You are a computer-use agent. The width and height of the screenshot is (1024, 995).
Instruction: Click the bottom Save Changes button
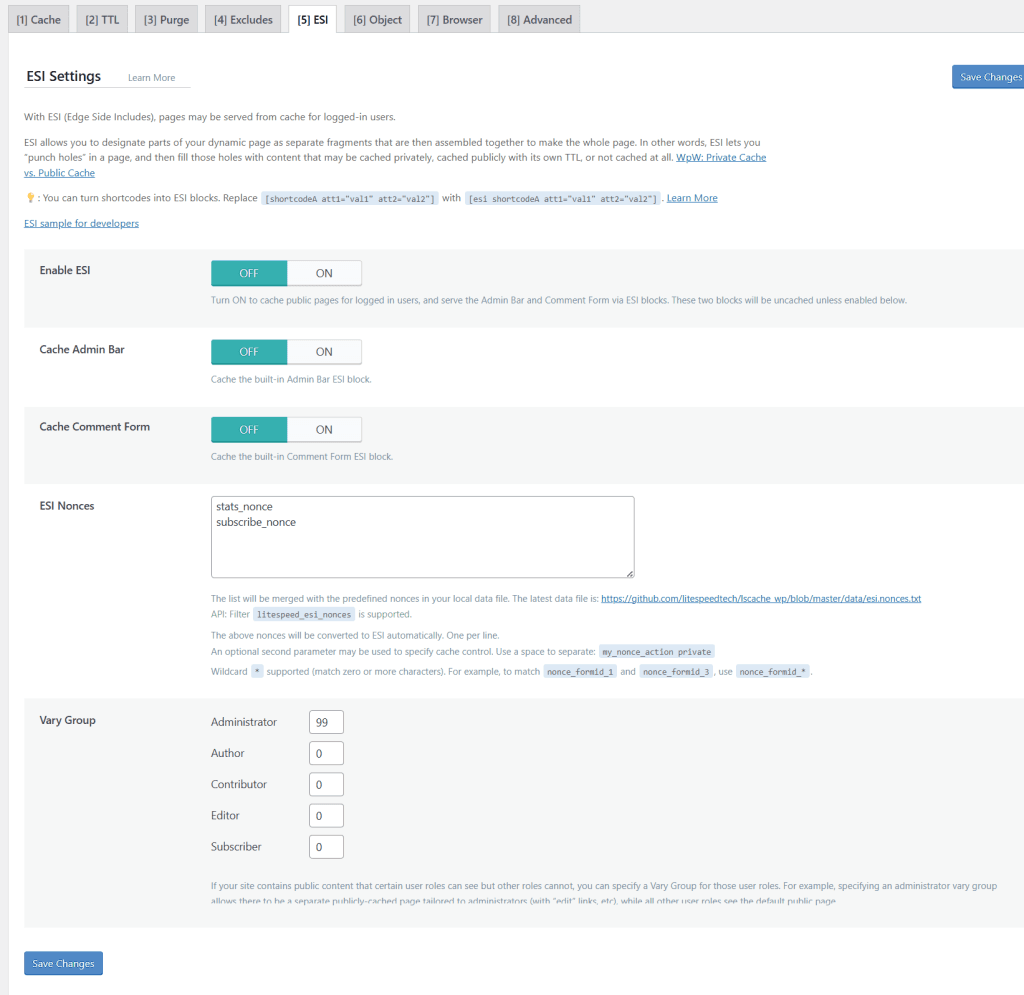pos(62,963)
